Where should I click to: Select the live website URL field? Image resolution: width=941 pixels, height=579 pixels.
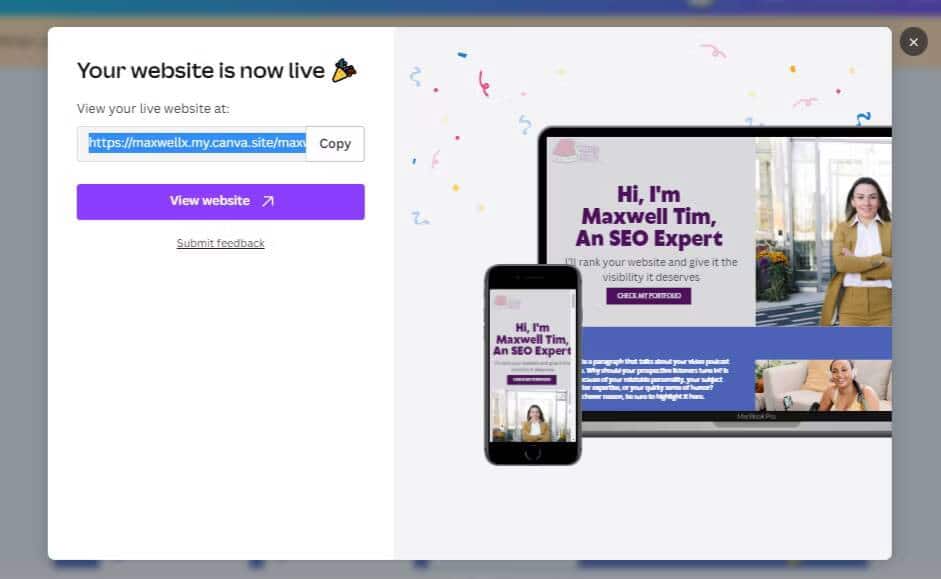(x=191, y=144)
